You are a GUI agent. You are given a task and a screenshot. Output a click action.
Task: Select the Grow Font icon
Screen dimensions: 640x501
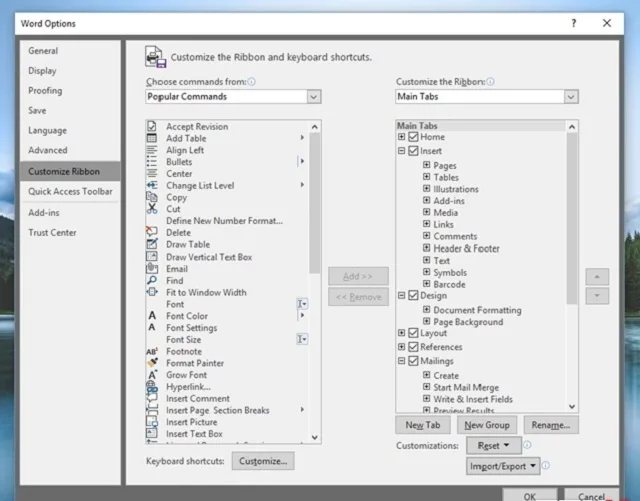pyautogui.click(x=152, y=374)
